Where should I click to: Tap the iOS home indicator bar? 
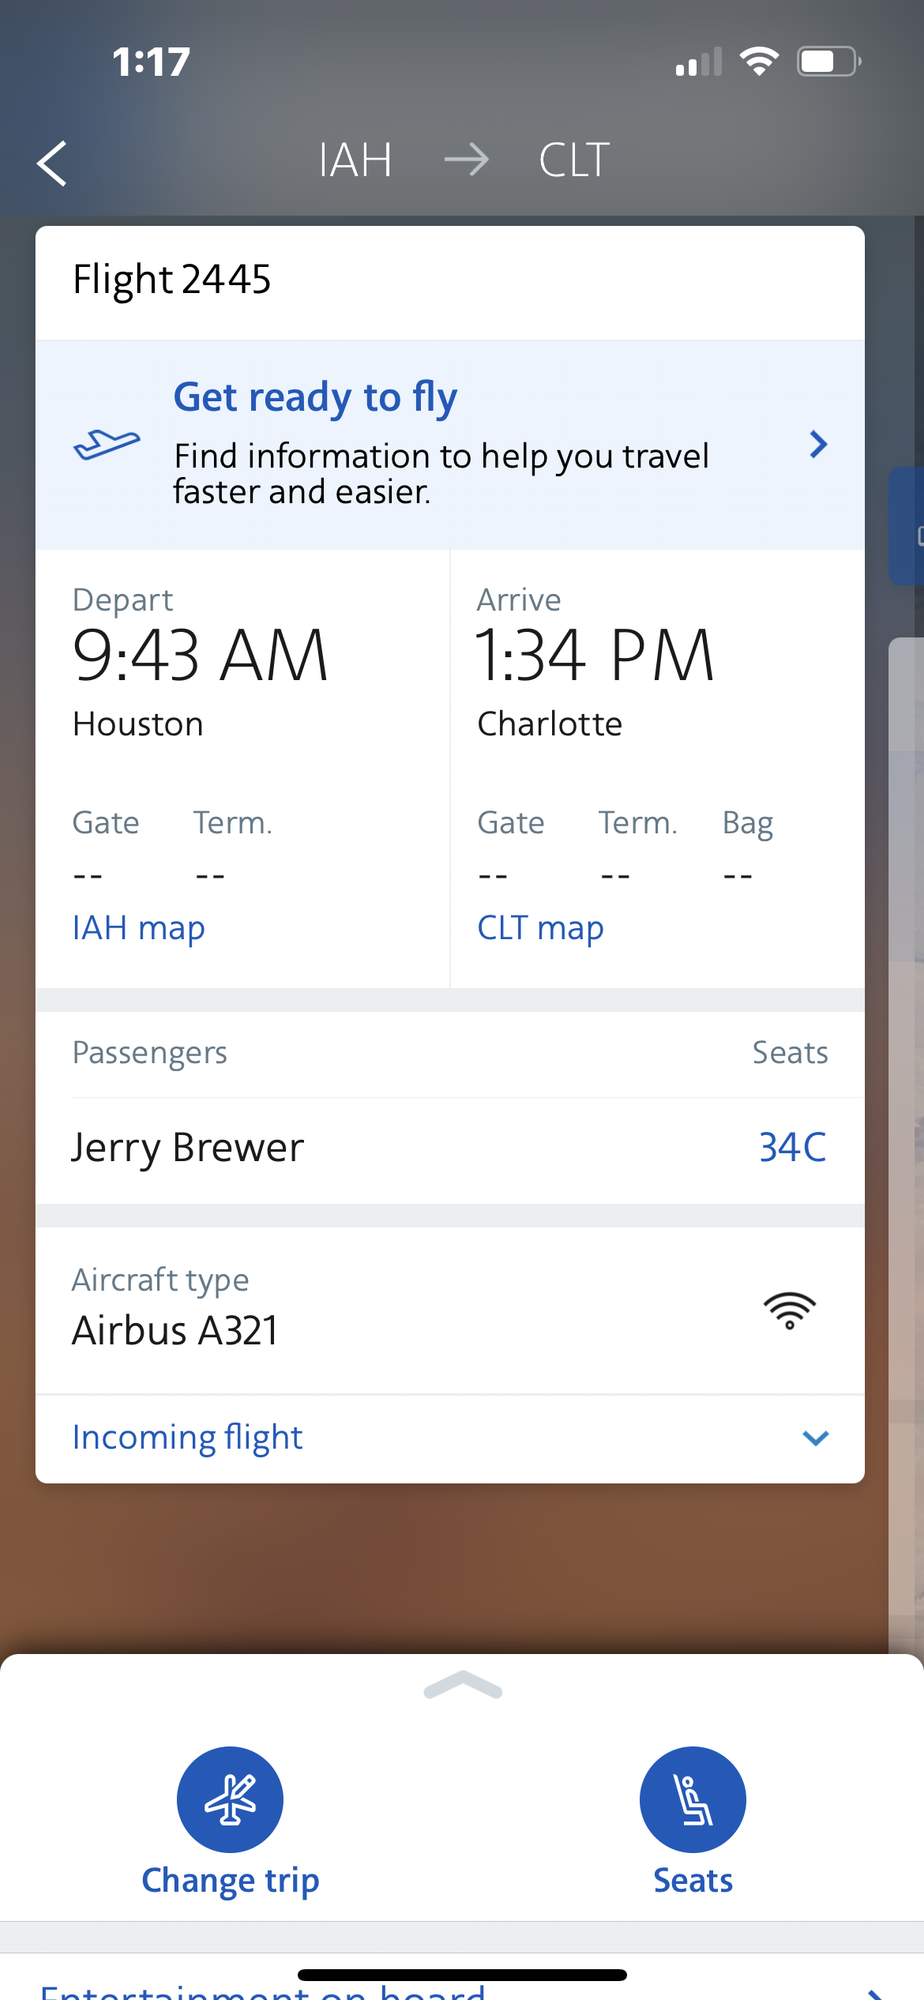(462, 1975)
